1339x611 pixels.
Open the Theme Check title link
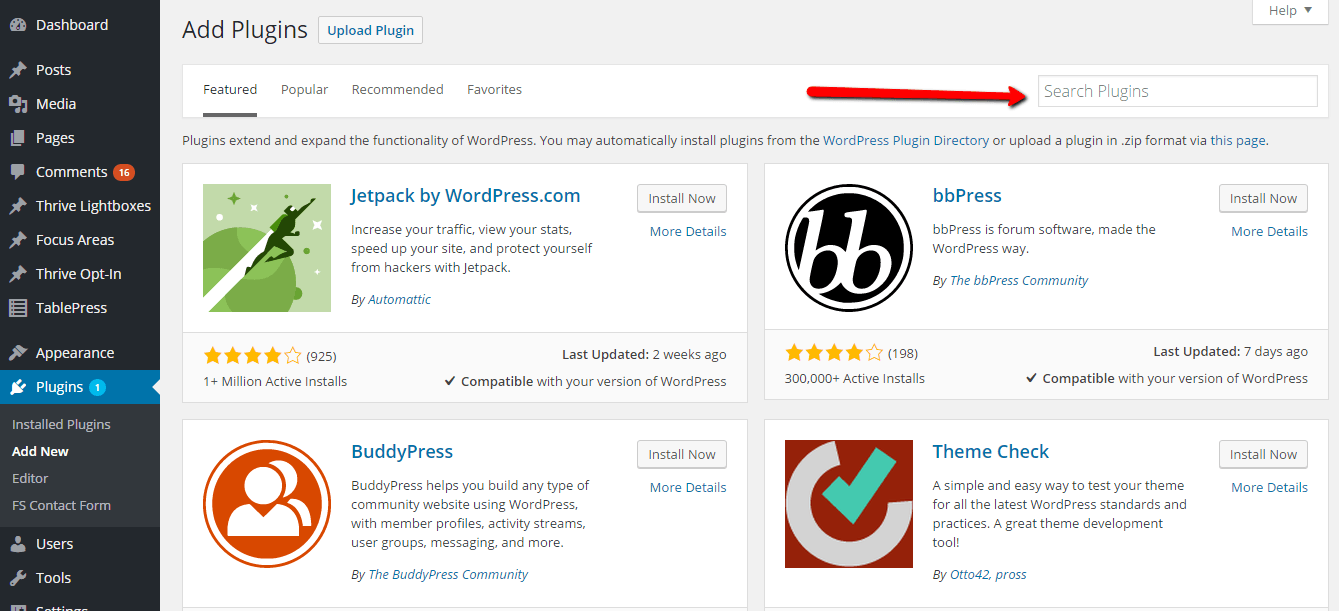pyautogui.click(x=991, y=452)
